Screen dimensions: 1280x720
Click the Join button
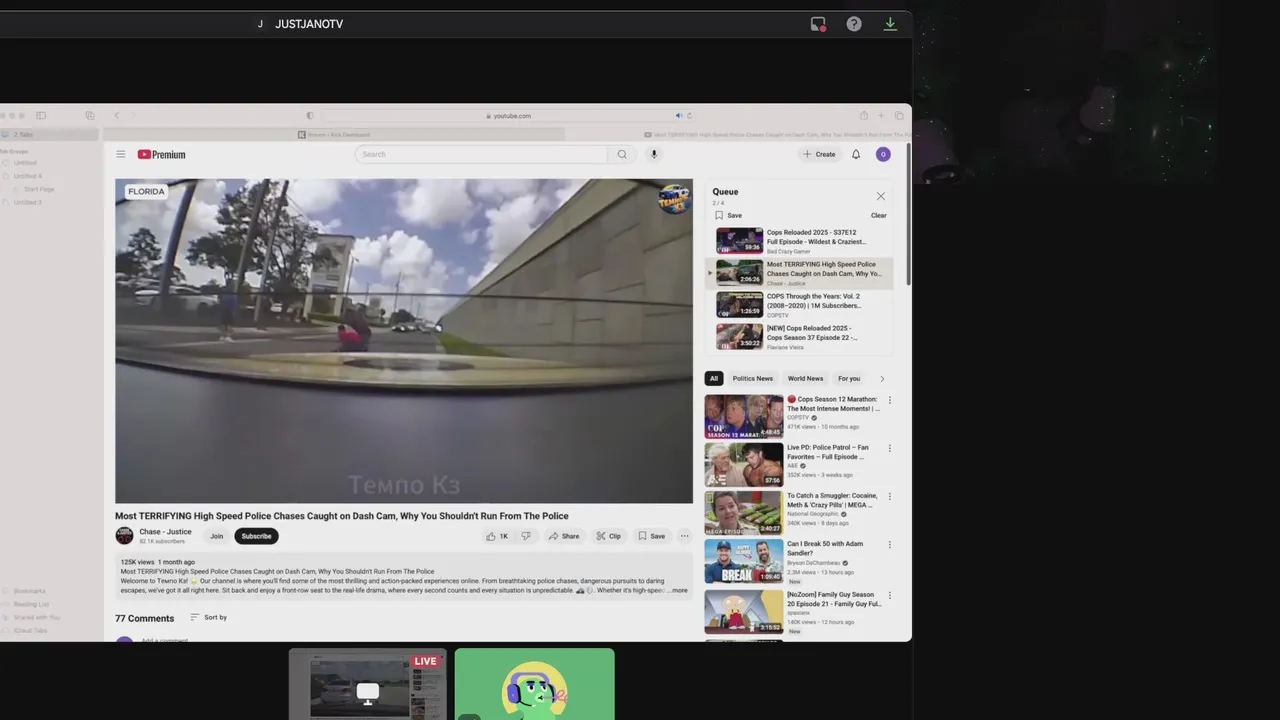216,536
